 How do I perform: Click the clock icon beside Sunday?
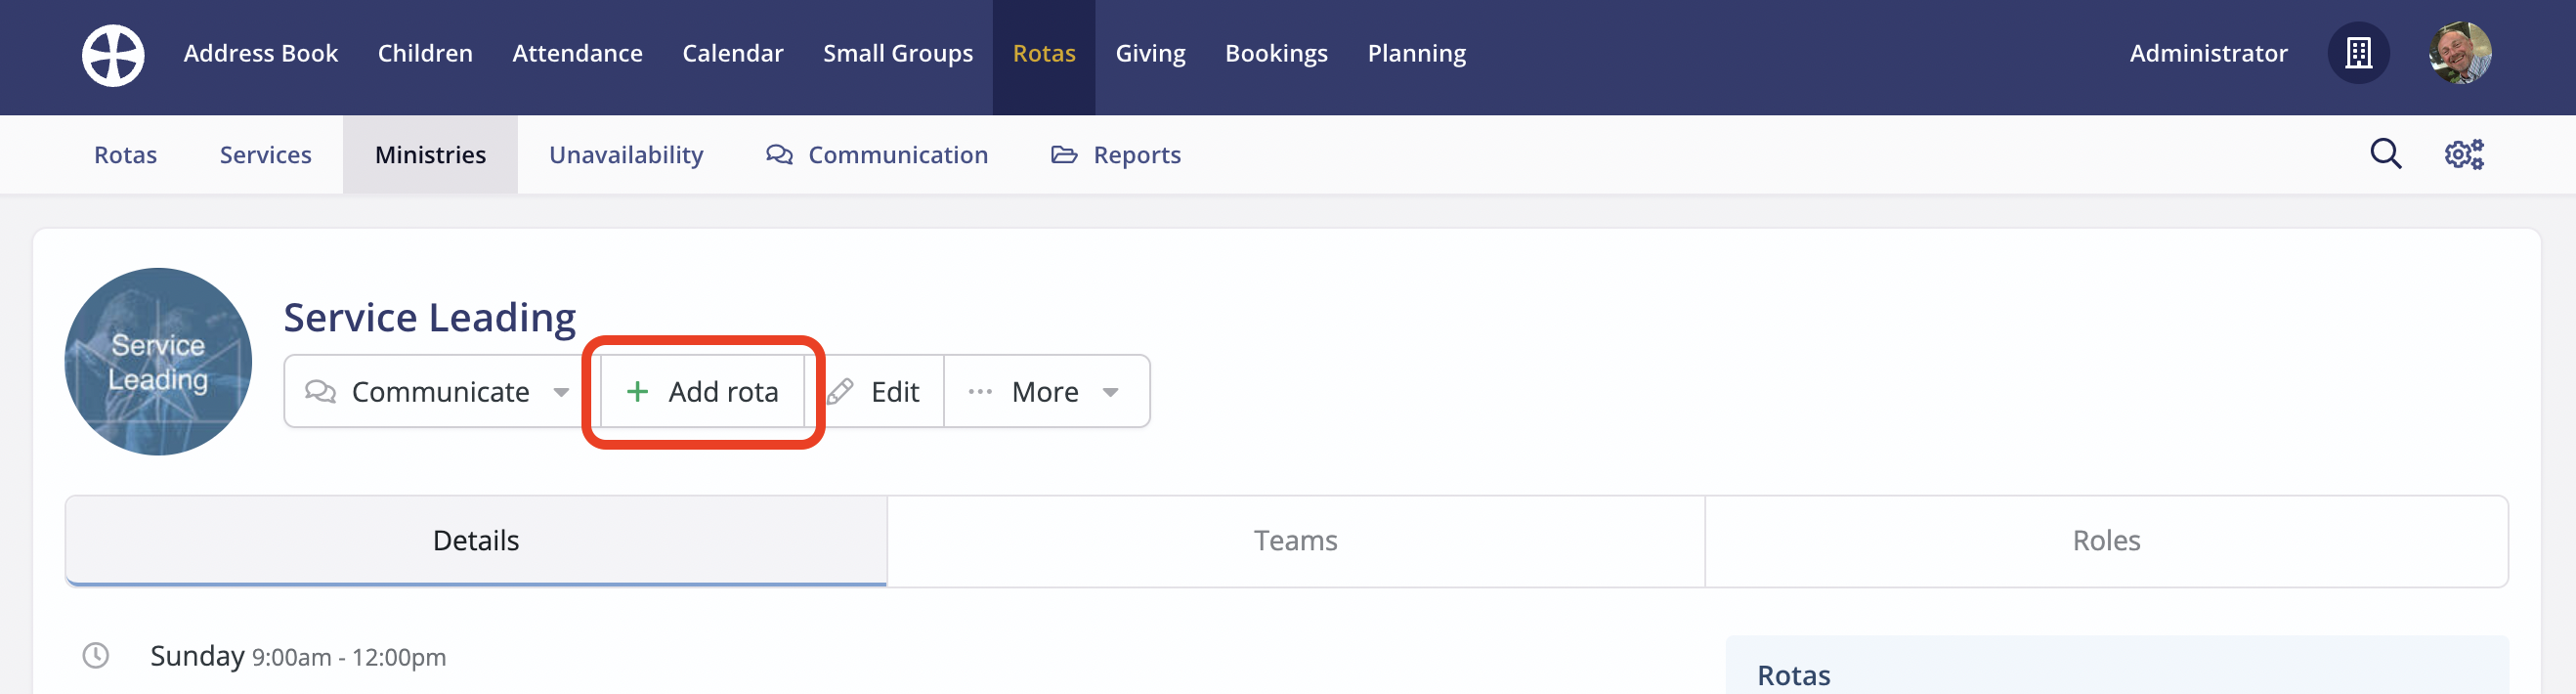click(x=95, y=655)
